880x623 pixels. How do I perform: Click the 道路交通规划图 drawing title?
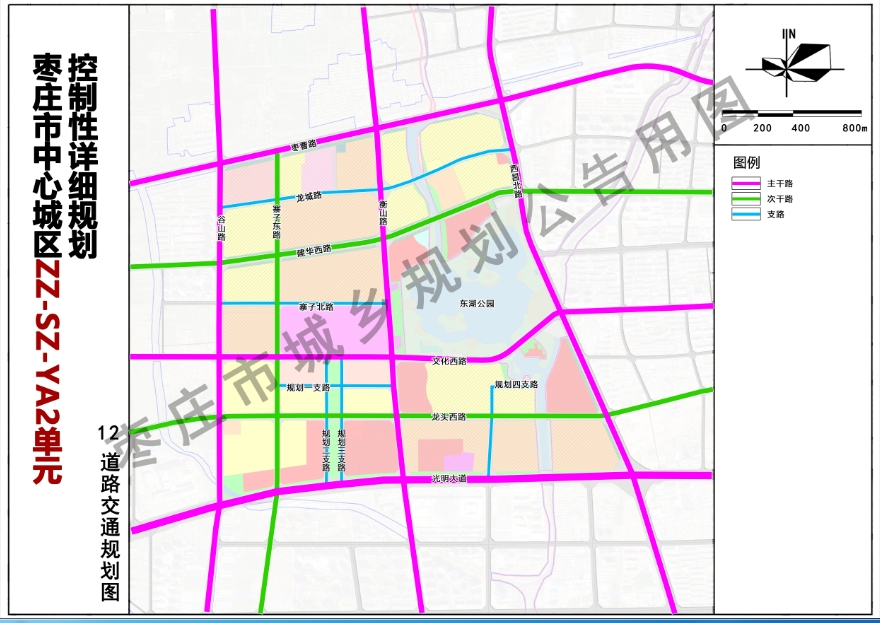click(109, 525)
